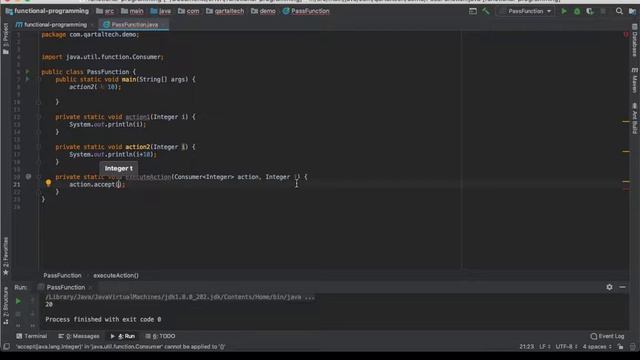640x360 pixels.
Task: Click the Stop button in top toolbar
Action: [x=603, y=11]
